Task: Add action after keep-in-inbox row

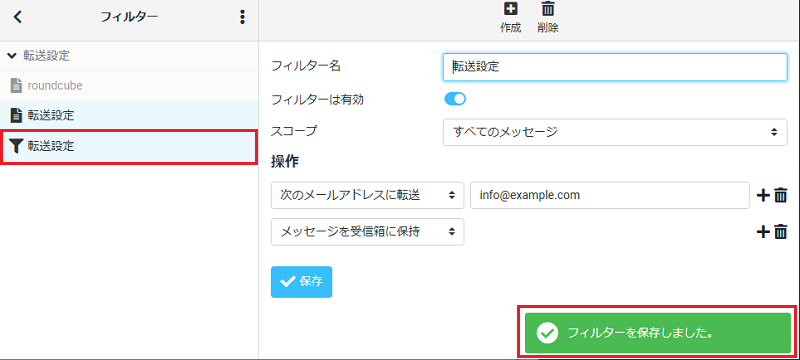Action: coord(763,232)
